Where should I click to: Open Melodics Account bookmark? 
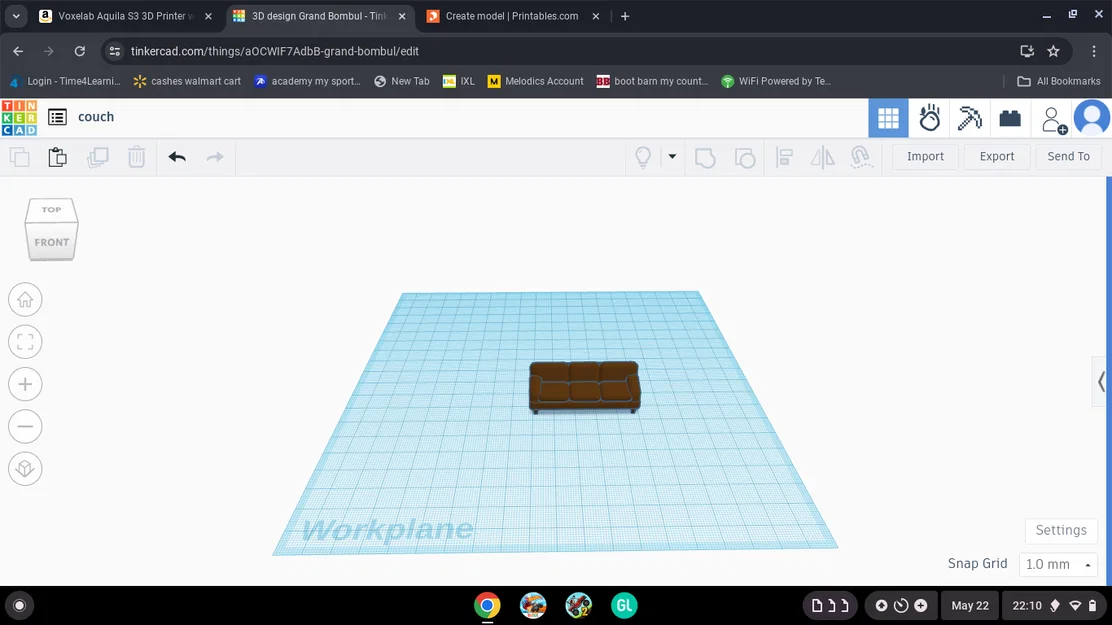pyautogui.click(x=535, y=82)
